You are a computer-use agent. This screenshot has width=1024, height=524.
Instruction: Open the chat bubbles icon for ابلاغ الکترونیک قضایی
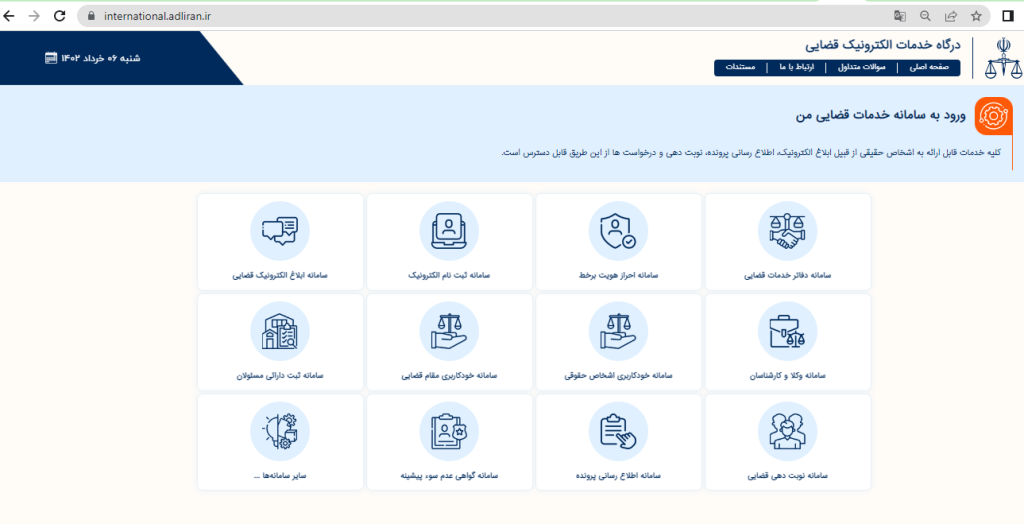[x=279, y=231]
